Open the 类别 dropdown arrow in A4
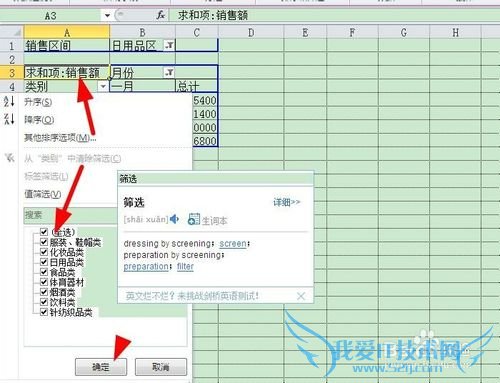 [103, 86]
